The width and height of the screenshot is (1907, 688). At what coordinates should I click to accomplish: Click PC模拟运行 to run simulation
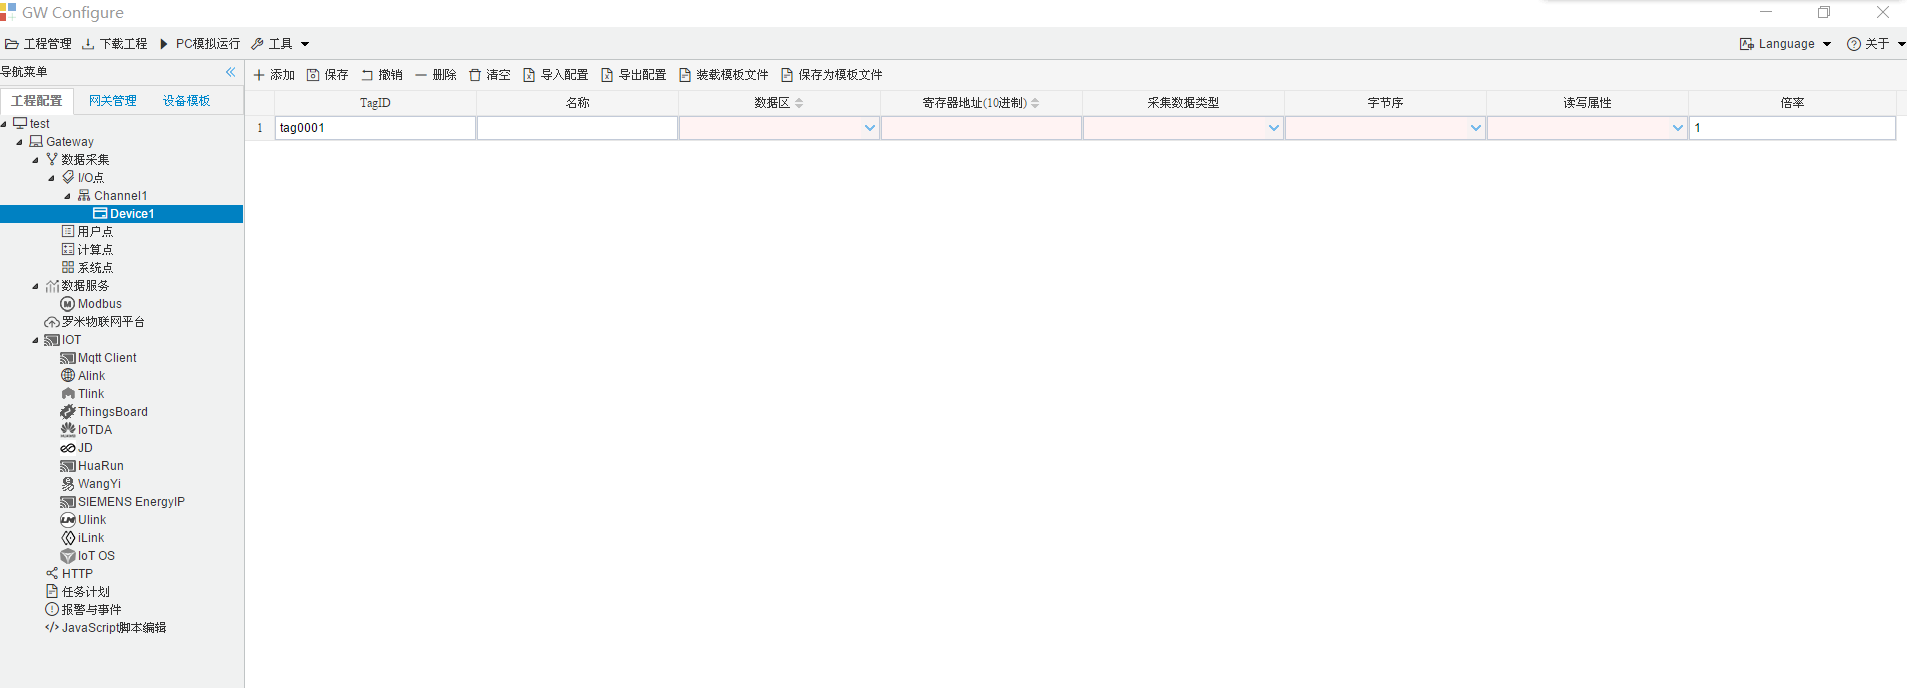pos(200,44)
